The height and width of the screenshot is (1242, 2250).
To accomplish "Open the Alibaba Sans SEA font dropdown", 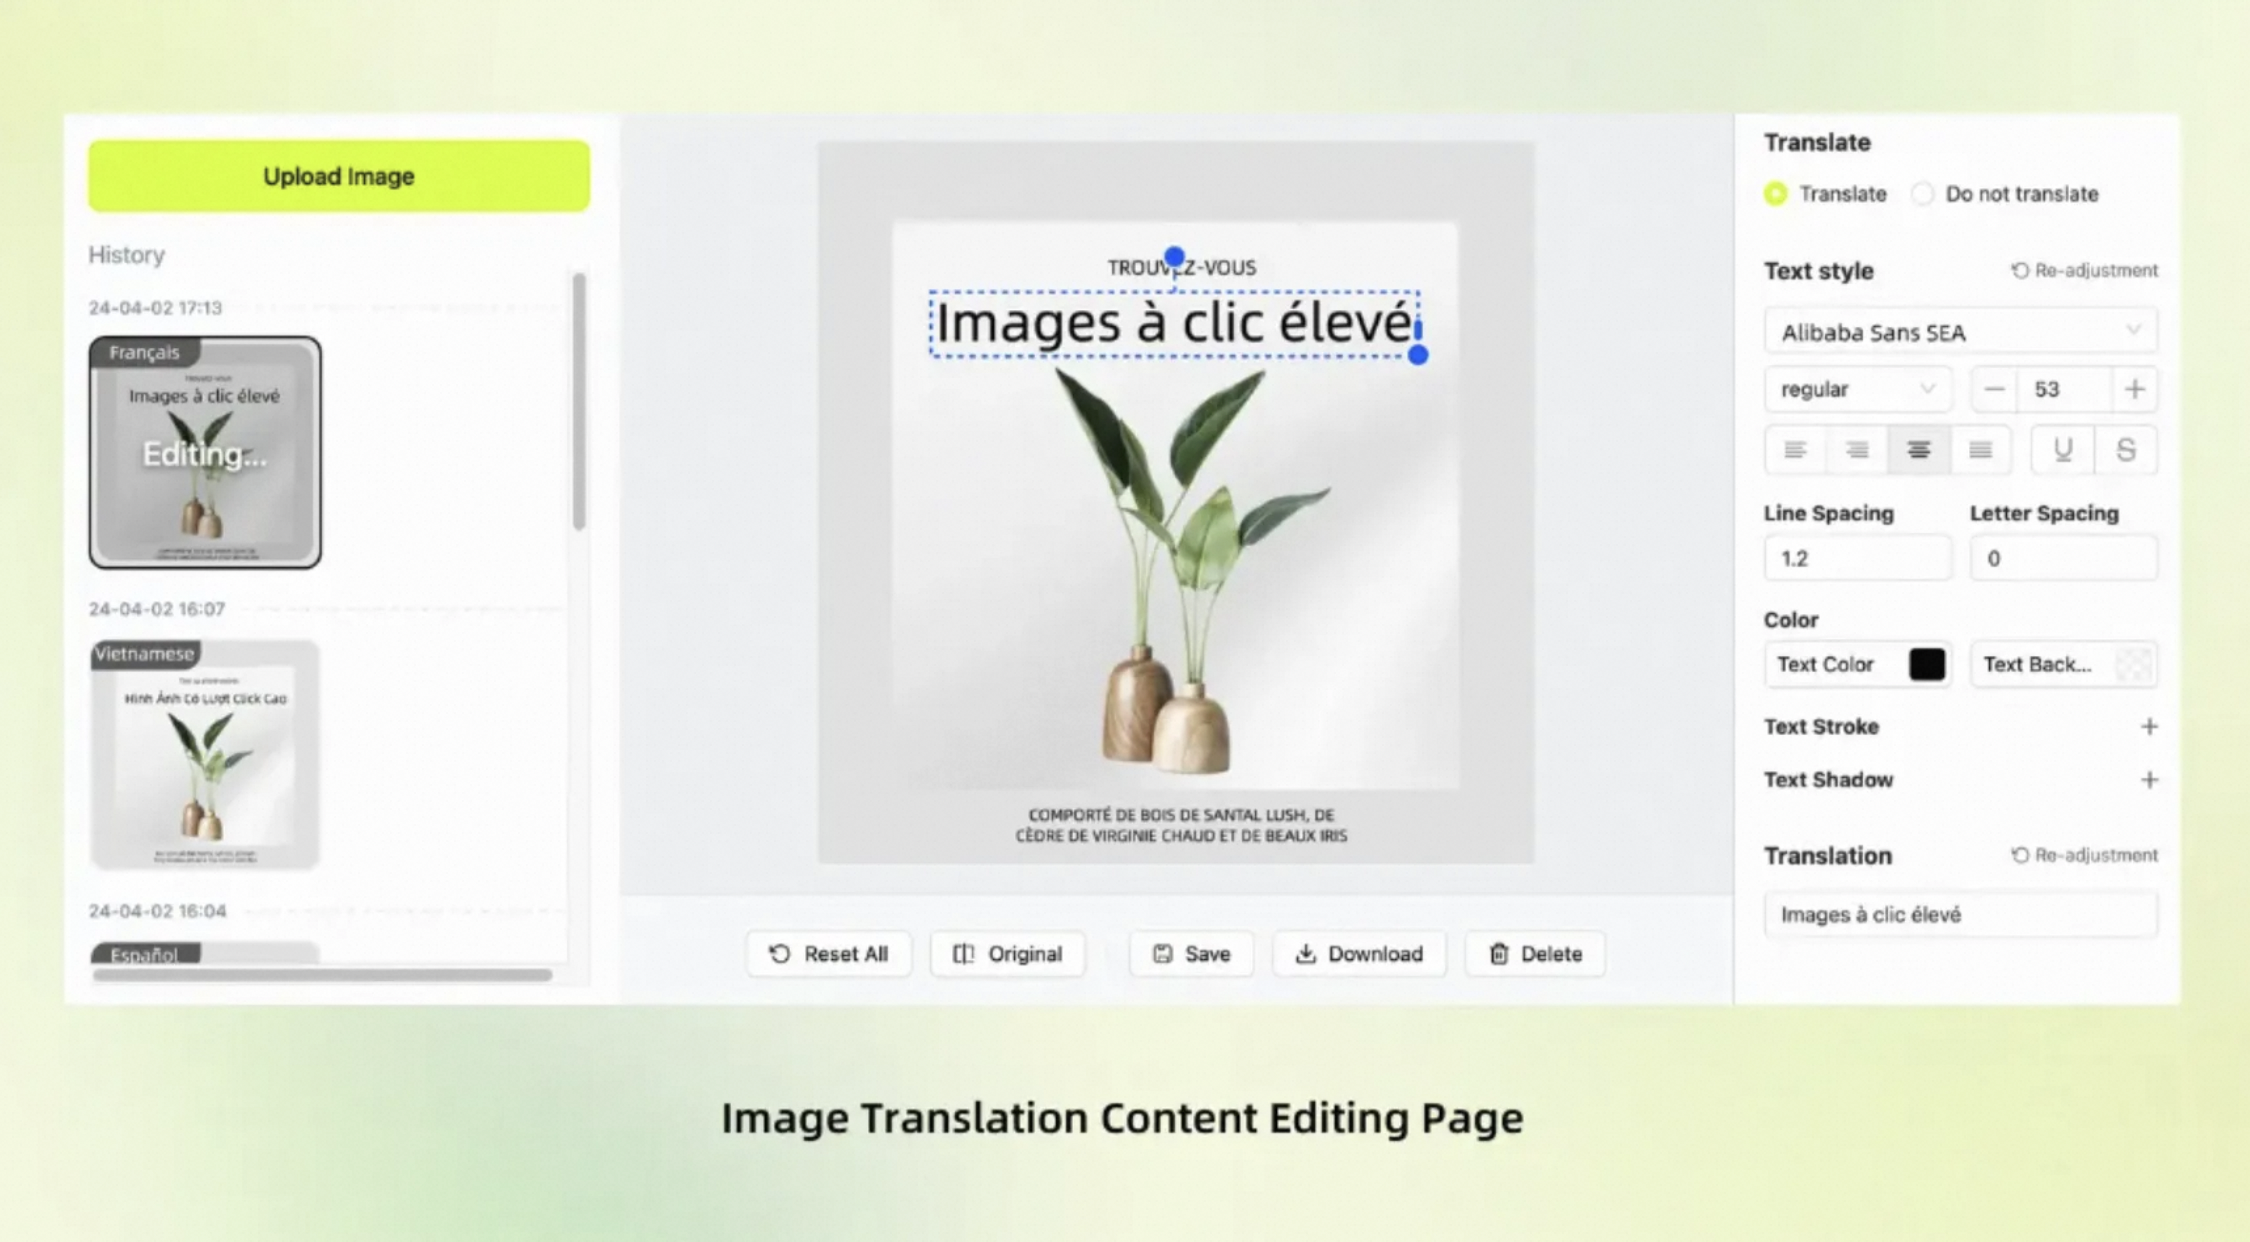I will pyautogui.click(x=1959, y=331).
